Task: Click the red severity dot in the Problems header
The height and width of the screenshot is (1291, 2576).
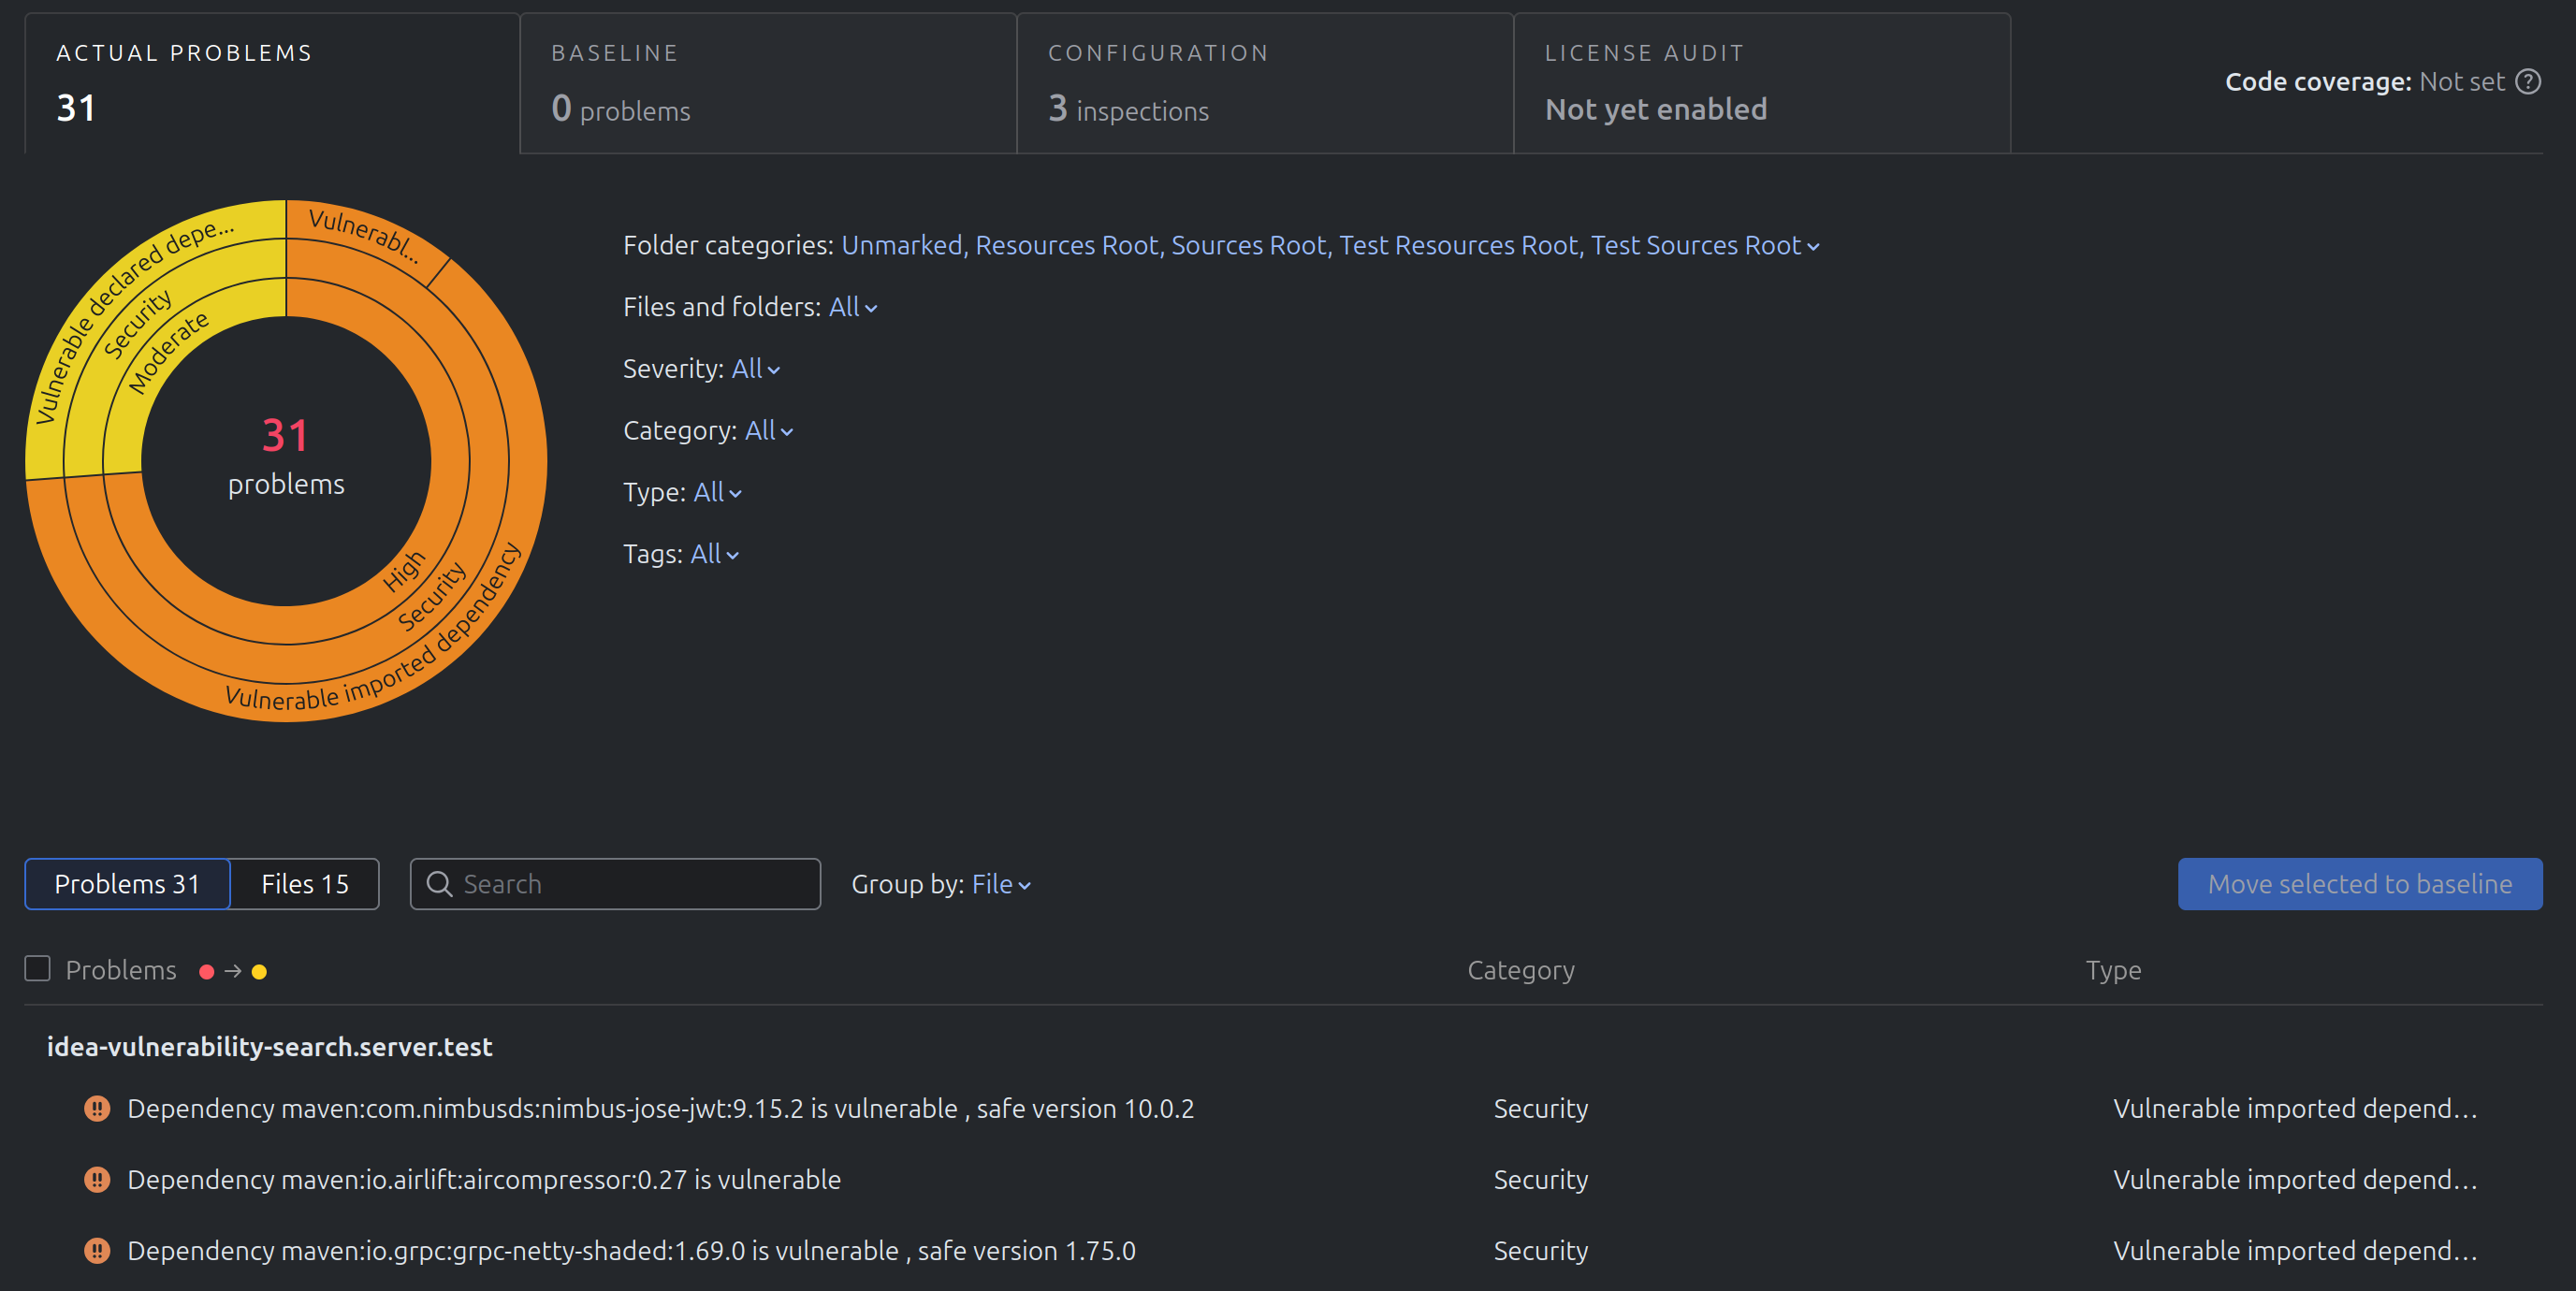Action: 207,970
